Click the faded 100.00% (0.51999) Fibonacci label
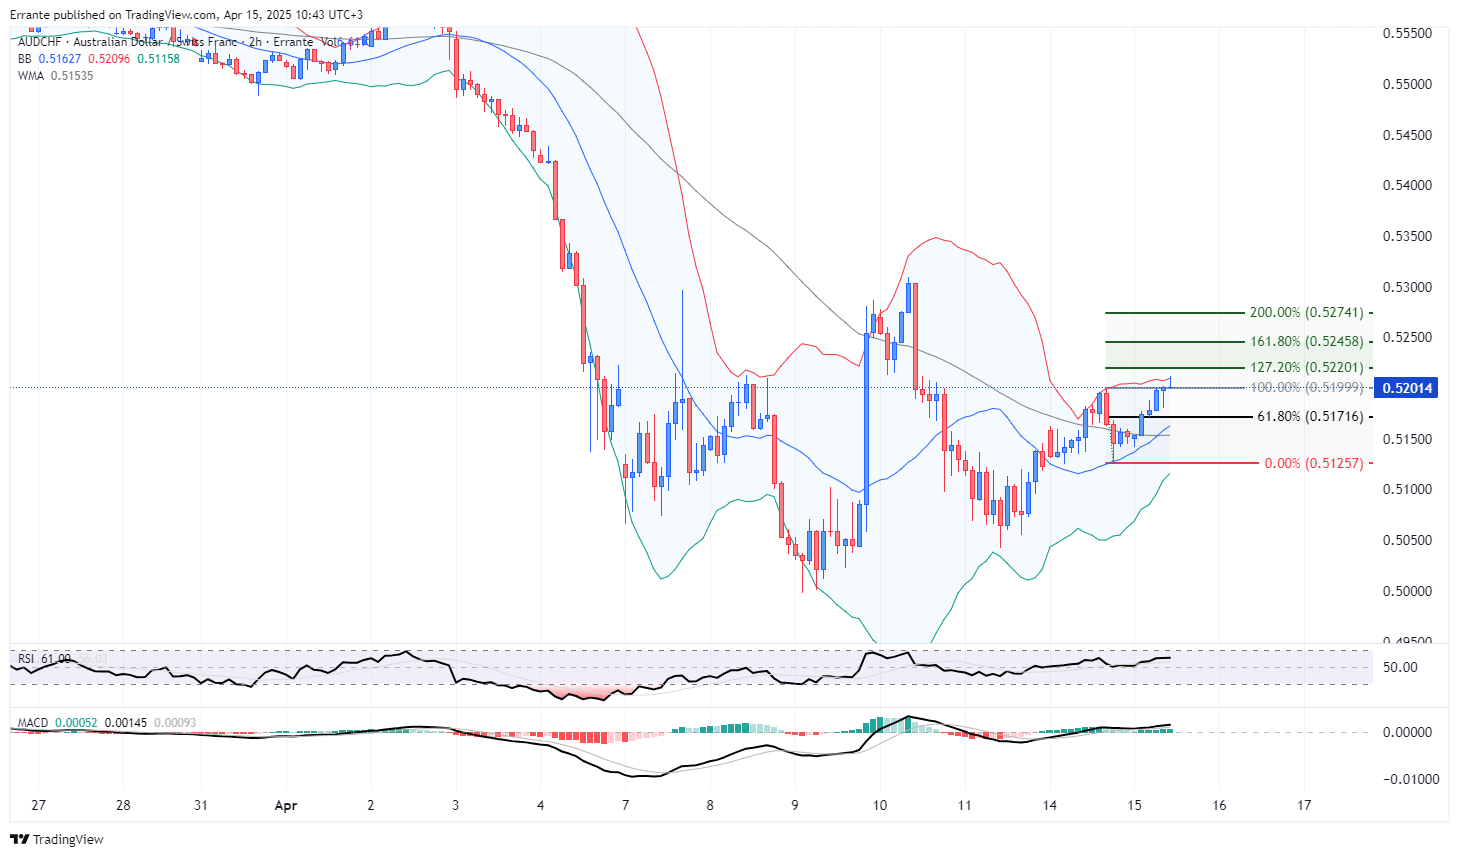Viewport: 1459px width, 857px height. tap(1306, 387)
